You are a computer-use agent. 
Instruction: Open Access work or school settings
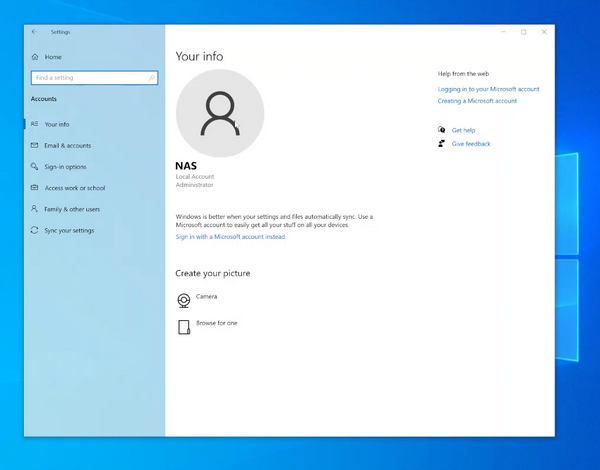(74, 188)
